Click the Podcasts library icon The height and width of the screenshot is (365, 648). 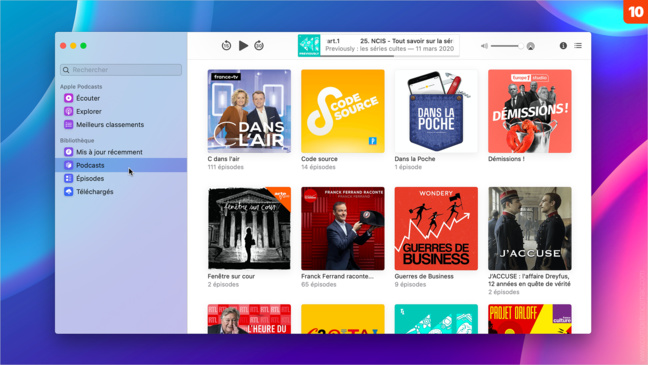[x=69, y=165]
